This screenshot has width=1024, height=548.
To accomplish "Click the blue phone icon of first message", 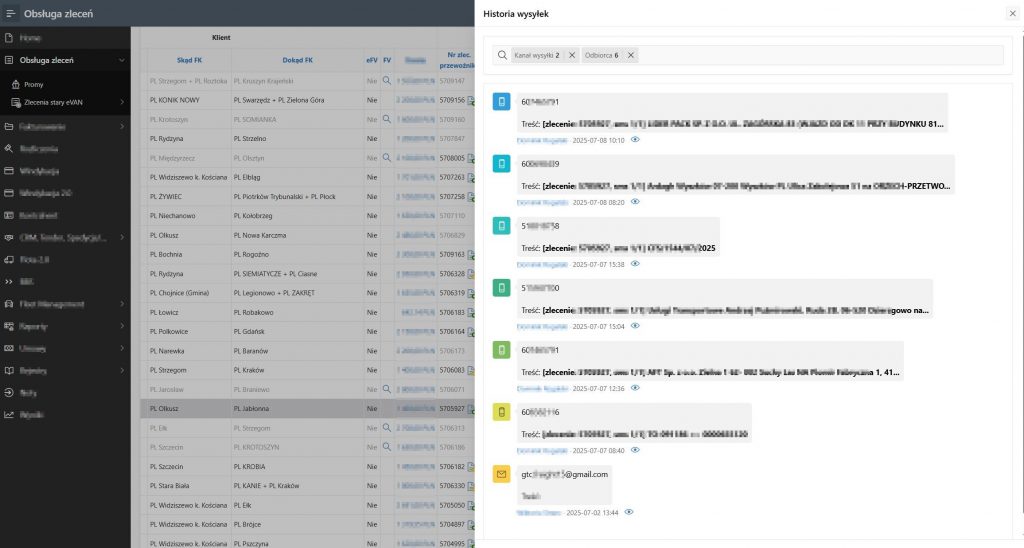I will pyautogui.click(x=502, y=102).
